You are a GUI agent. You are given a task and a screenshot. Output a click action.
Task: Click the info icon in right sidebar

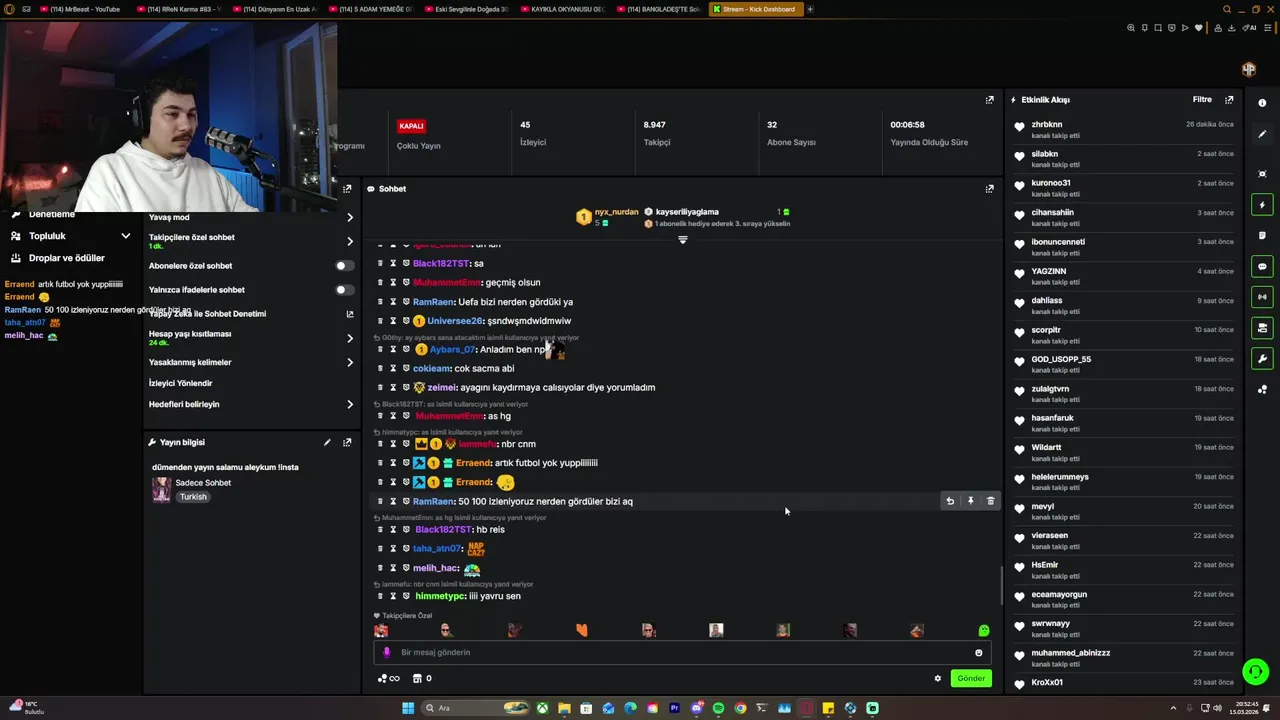(1262, 103)
